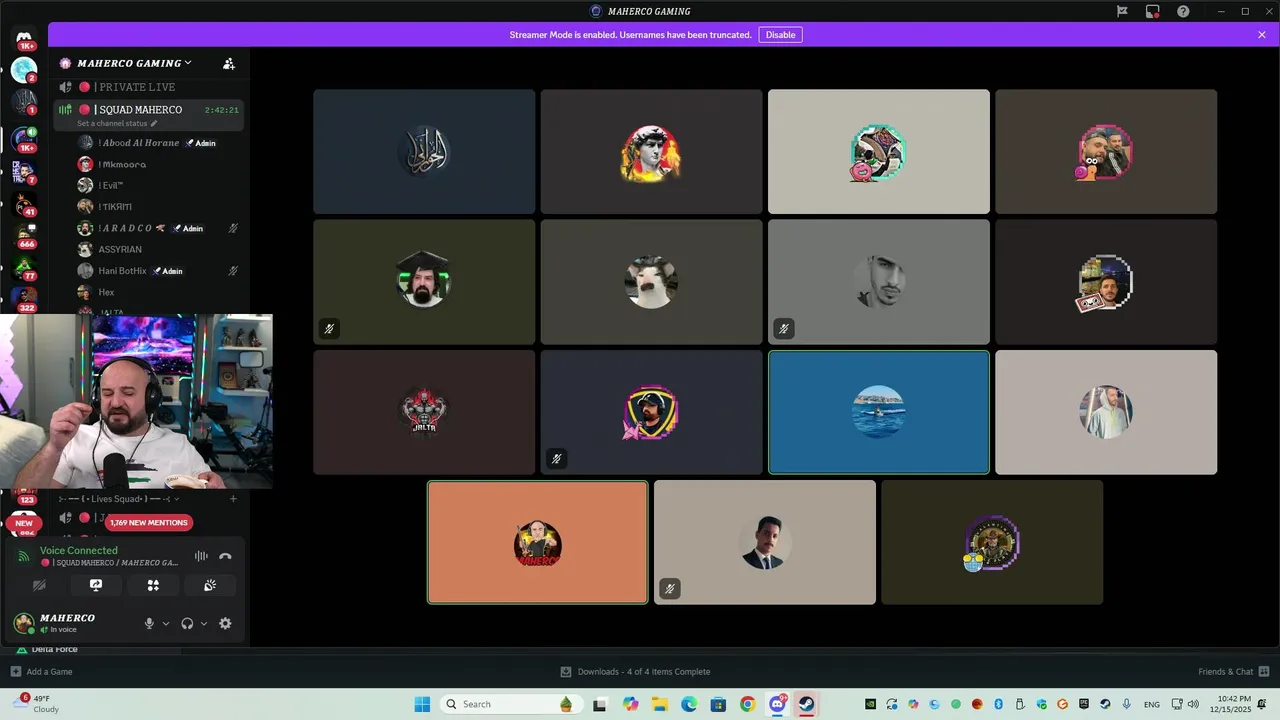Select the blue ocean avatar participant tile
The height and width of the screenshot is (720, 1280).
tap(879, 412)
